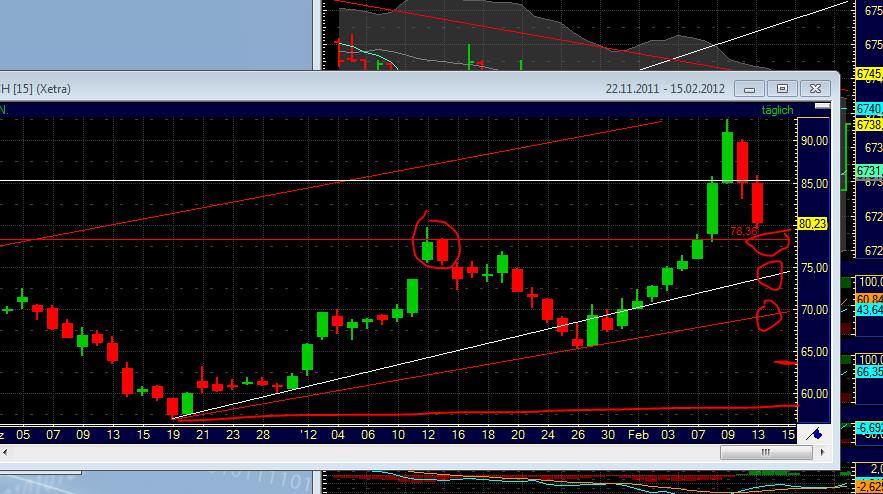The width and height of the screenshot is (883, 494).
Task: Click the cyan -6,692 indicator value in background
Action: pos(869,428)
